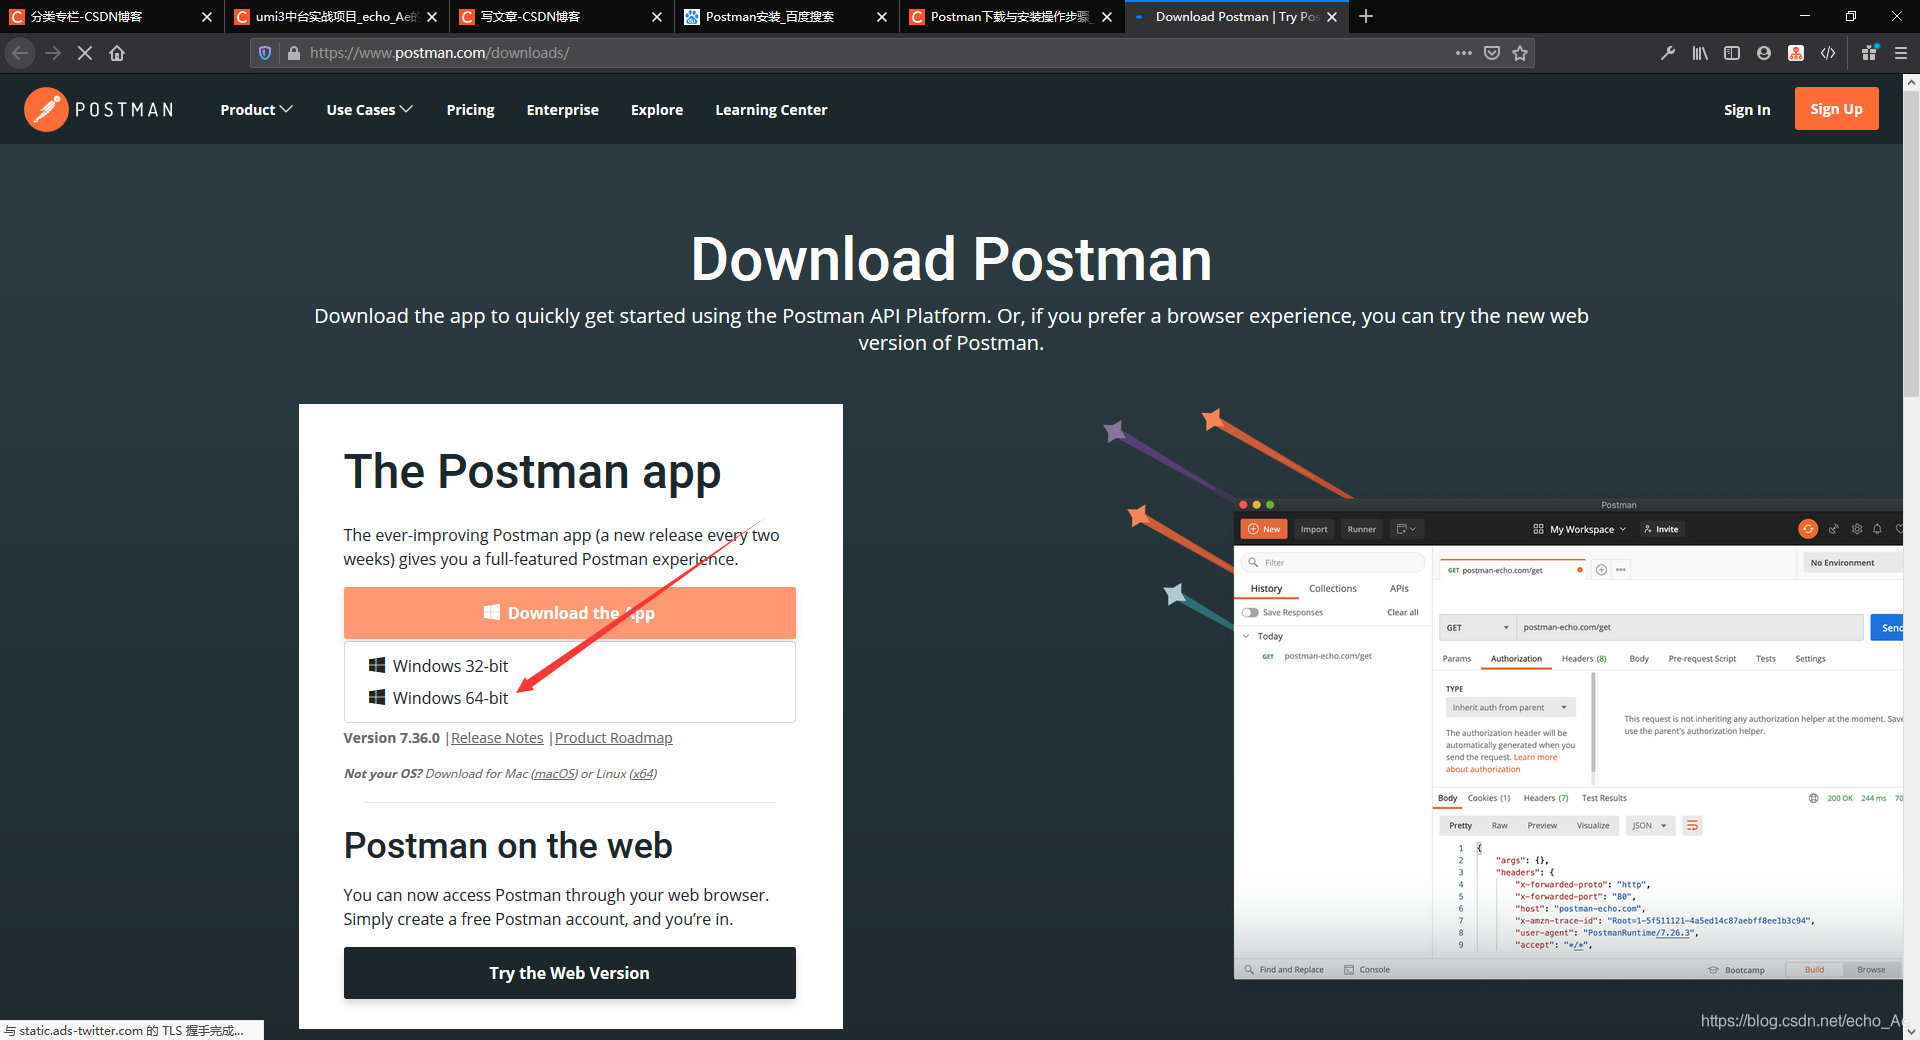Expand the Product dropdown menu
The width and height of the screenshot is (1920, 1040).
[x=256, y=110]
